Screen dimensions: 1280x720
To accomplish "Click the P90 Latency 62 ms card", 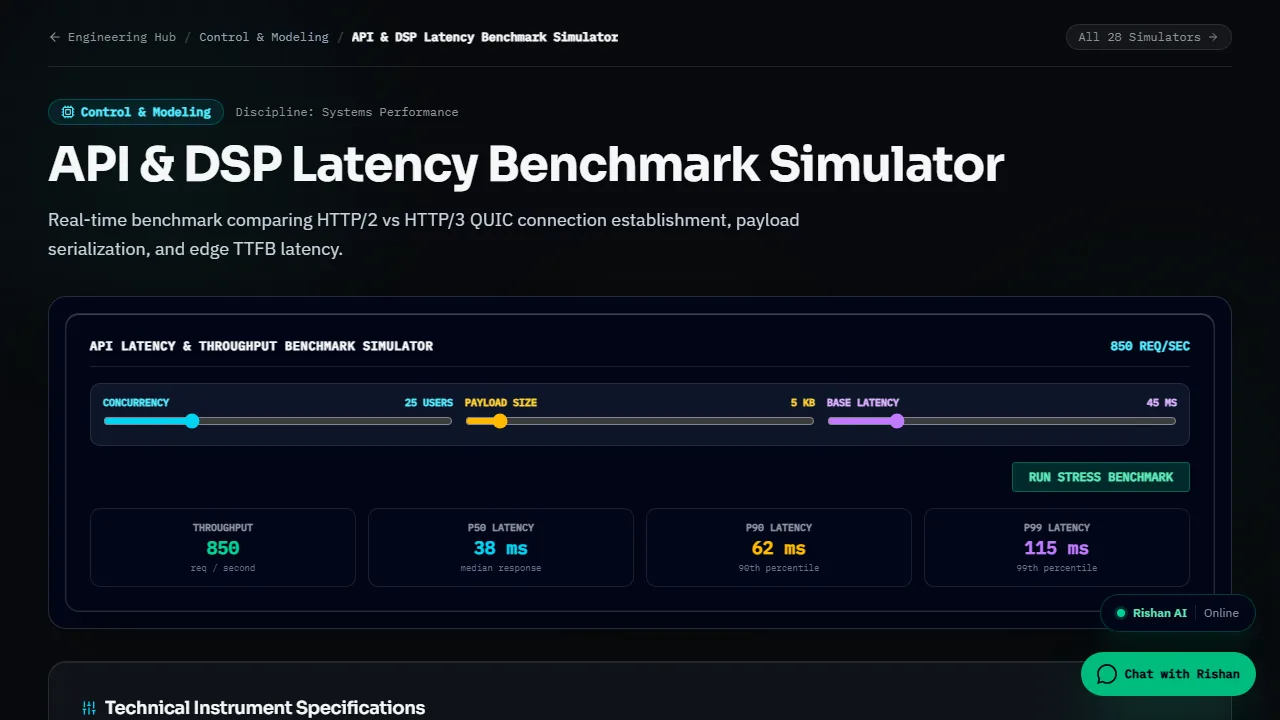I will [x=779, y=547].
